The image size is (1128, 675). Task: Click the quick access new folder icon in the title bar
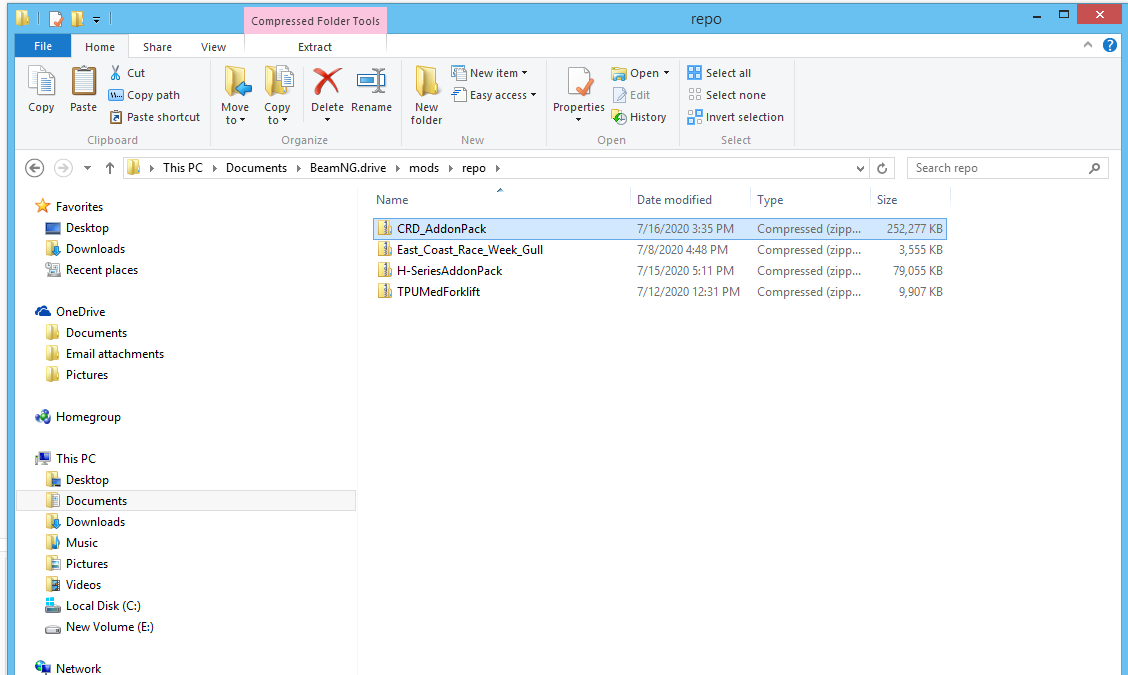[x=77, y=18]
